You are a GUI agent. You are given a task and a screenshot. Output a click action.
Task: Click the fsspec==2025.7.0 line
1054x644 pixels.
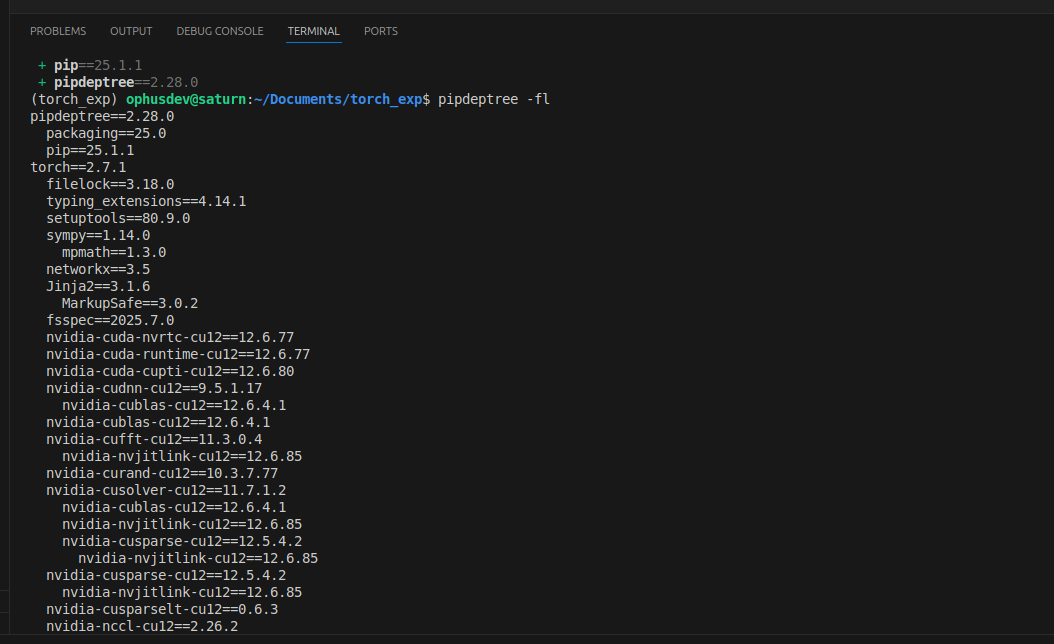point(110,320)
